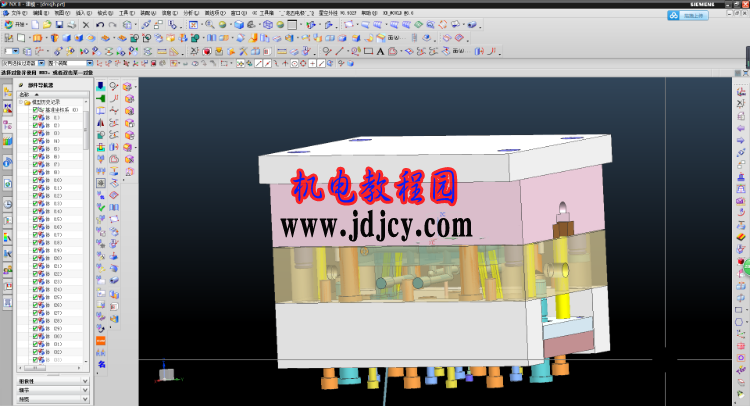Toggle checkbox of first item under history folder
Viewport: 750px width, 406px height.
(x=35, y=109)
